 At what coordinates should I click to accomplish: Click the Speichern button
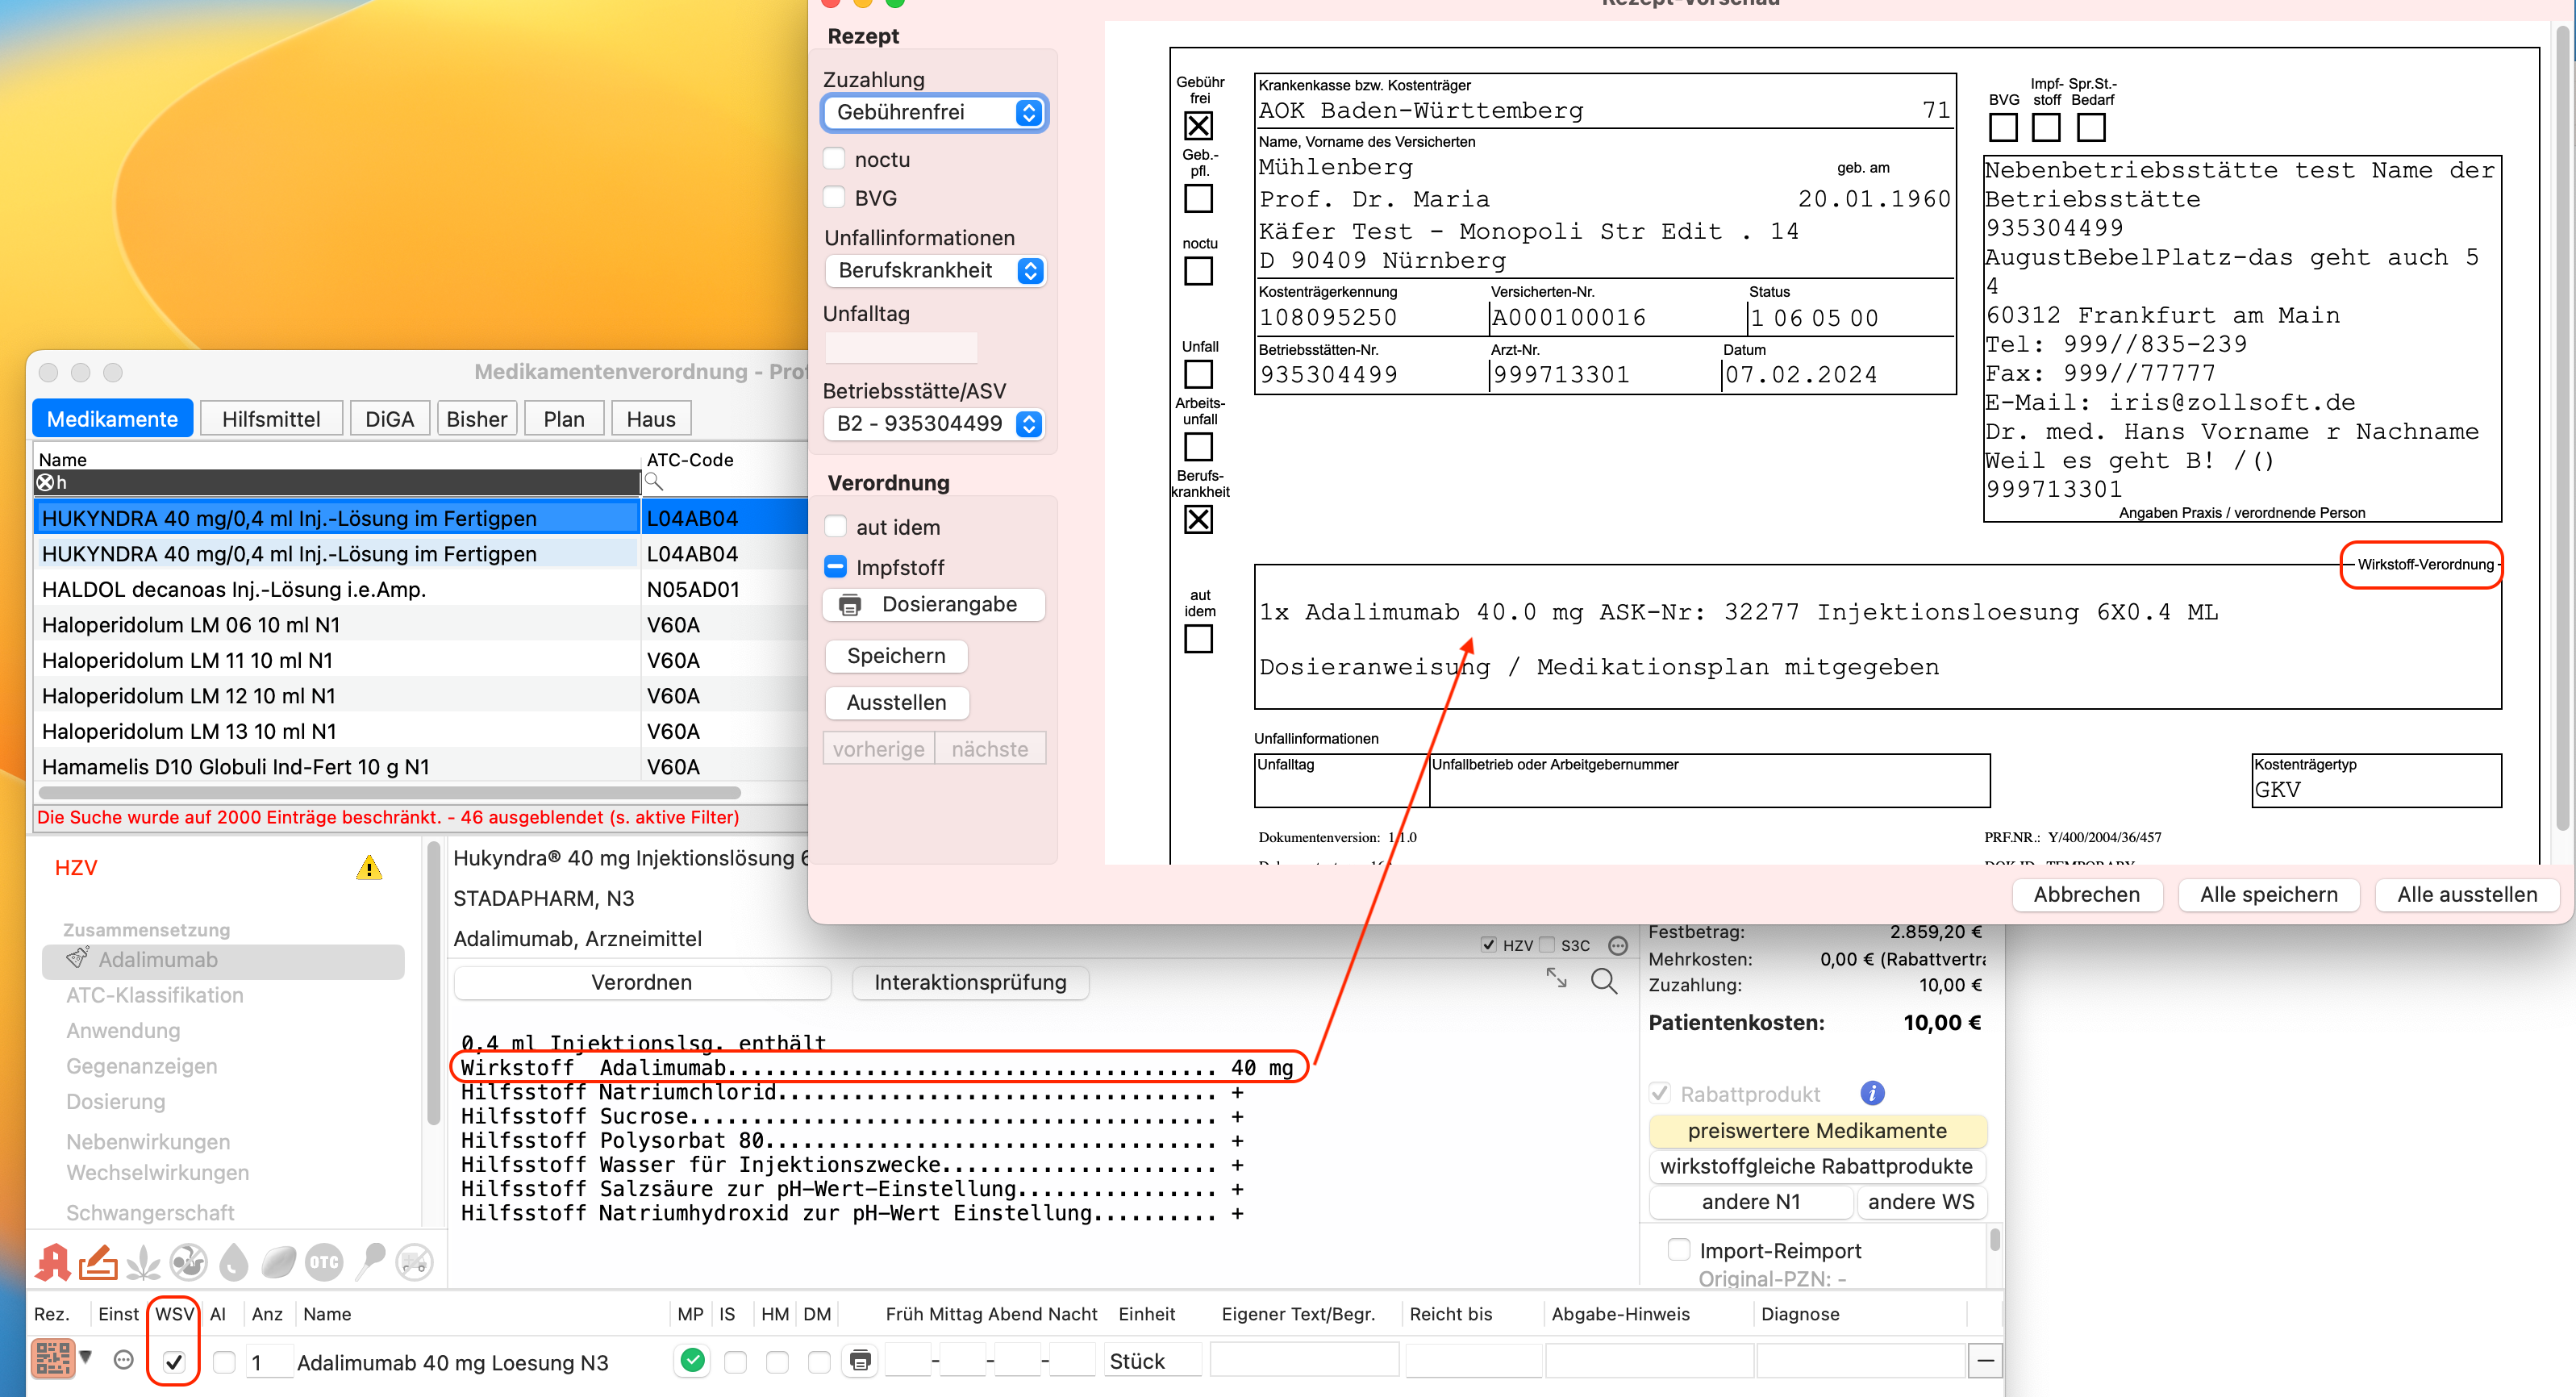[x=896, y=656]
